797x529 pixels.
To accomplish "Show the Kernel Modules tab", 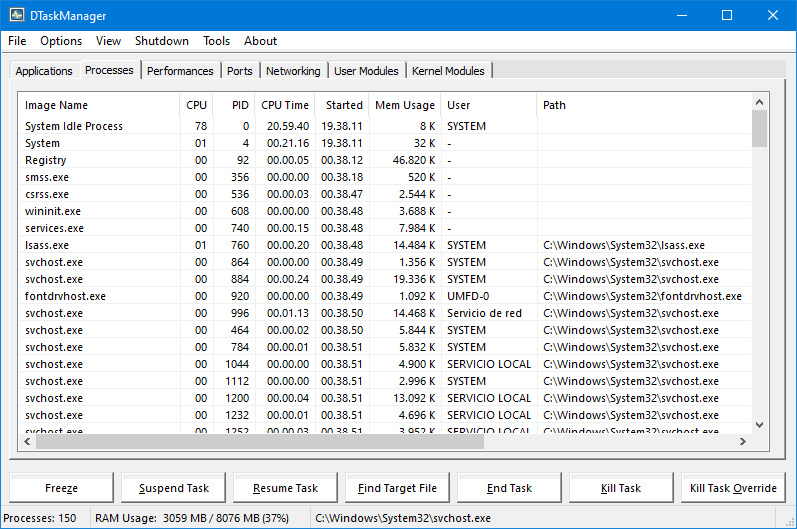I will tap(448, 71).
